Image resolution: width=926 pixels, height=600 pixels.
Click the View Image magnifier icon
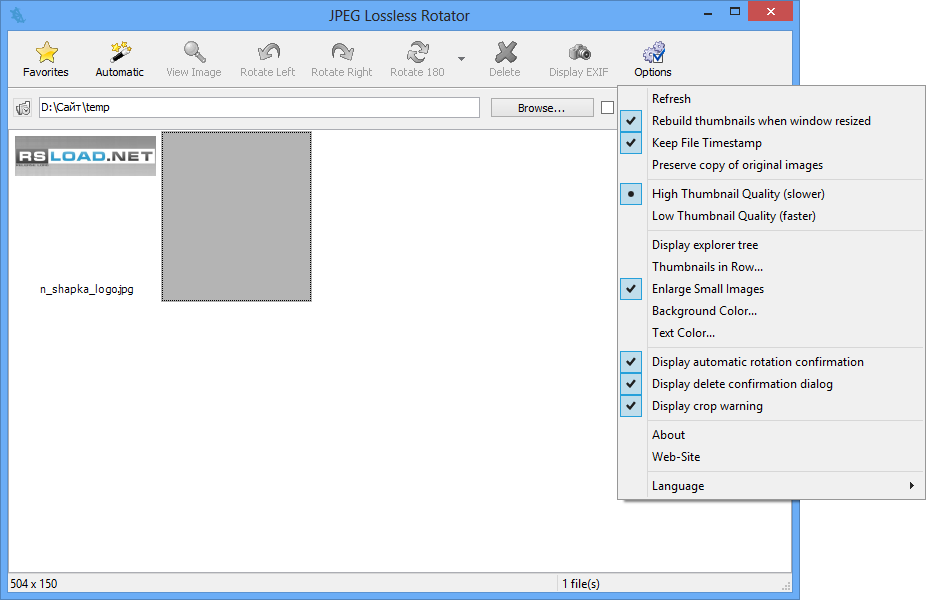tap(194, 52)
